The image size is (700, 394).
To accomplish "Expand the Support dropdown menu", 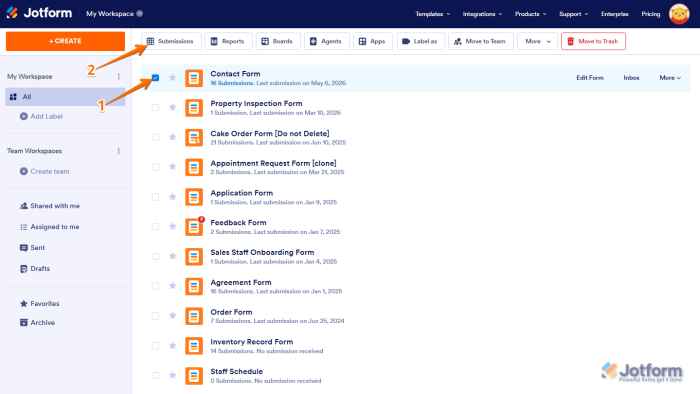I will (574, 14).
